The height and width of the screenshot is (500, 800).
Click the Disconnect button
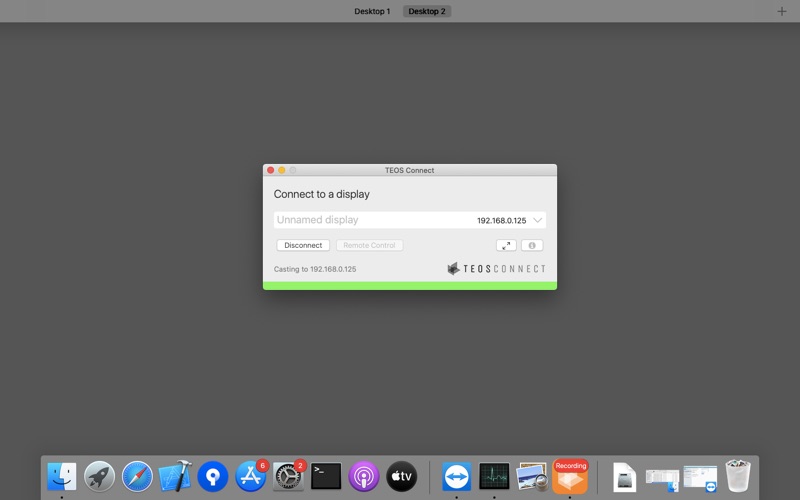point(303,245)
